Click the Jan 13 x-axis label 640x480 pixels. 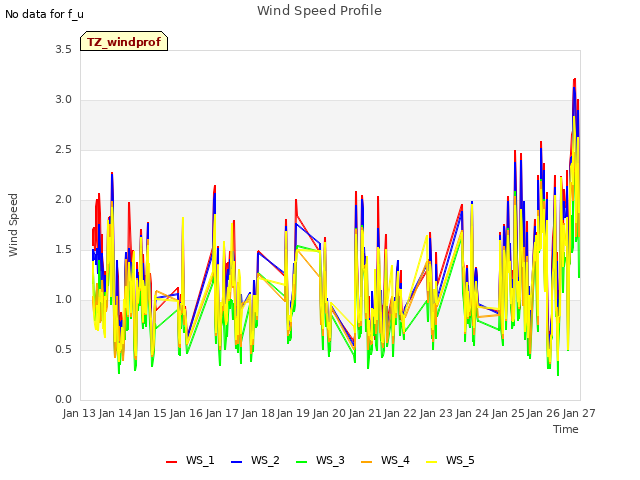coord(79,413)
